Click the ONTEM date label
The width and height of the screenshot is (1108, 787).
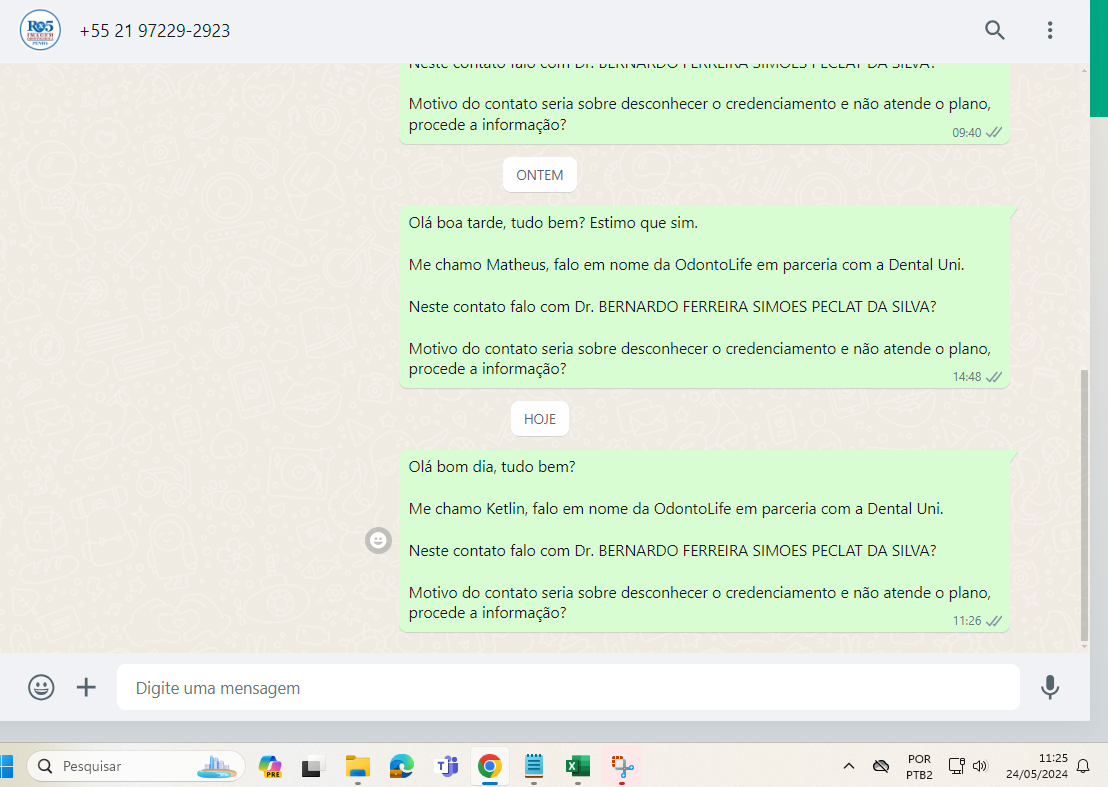[540, 175]
